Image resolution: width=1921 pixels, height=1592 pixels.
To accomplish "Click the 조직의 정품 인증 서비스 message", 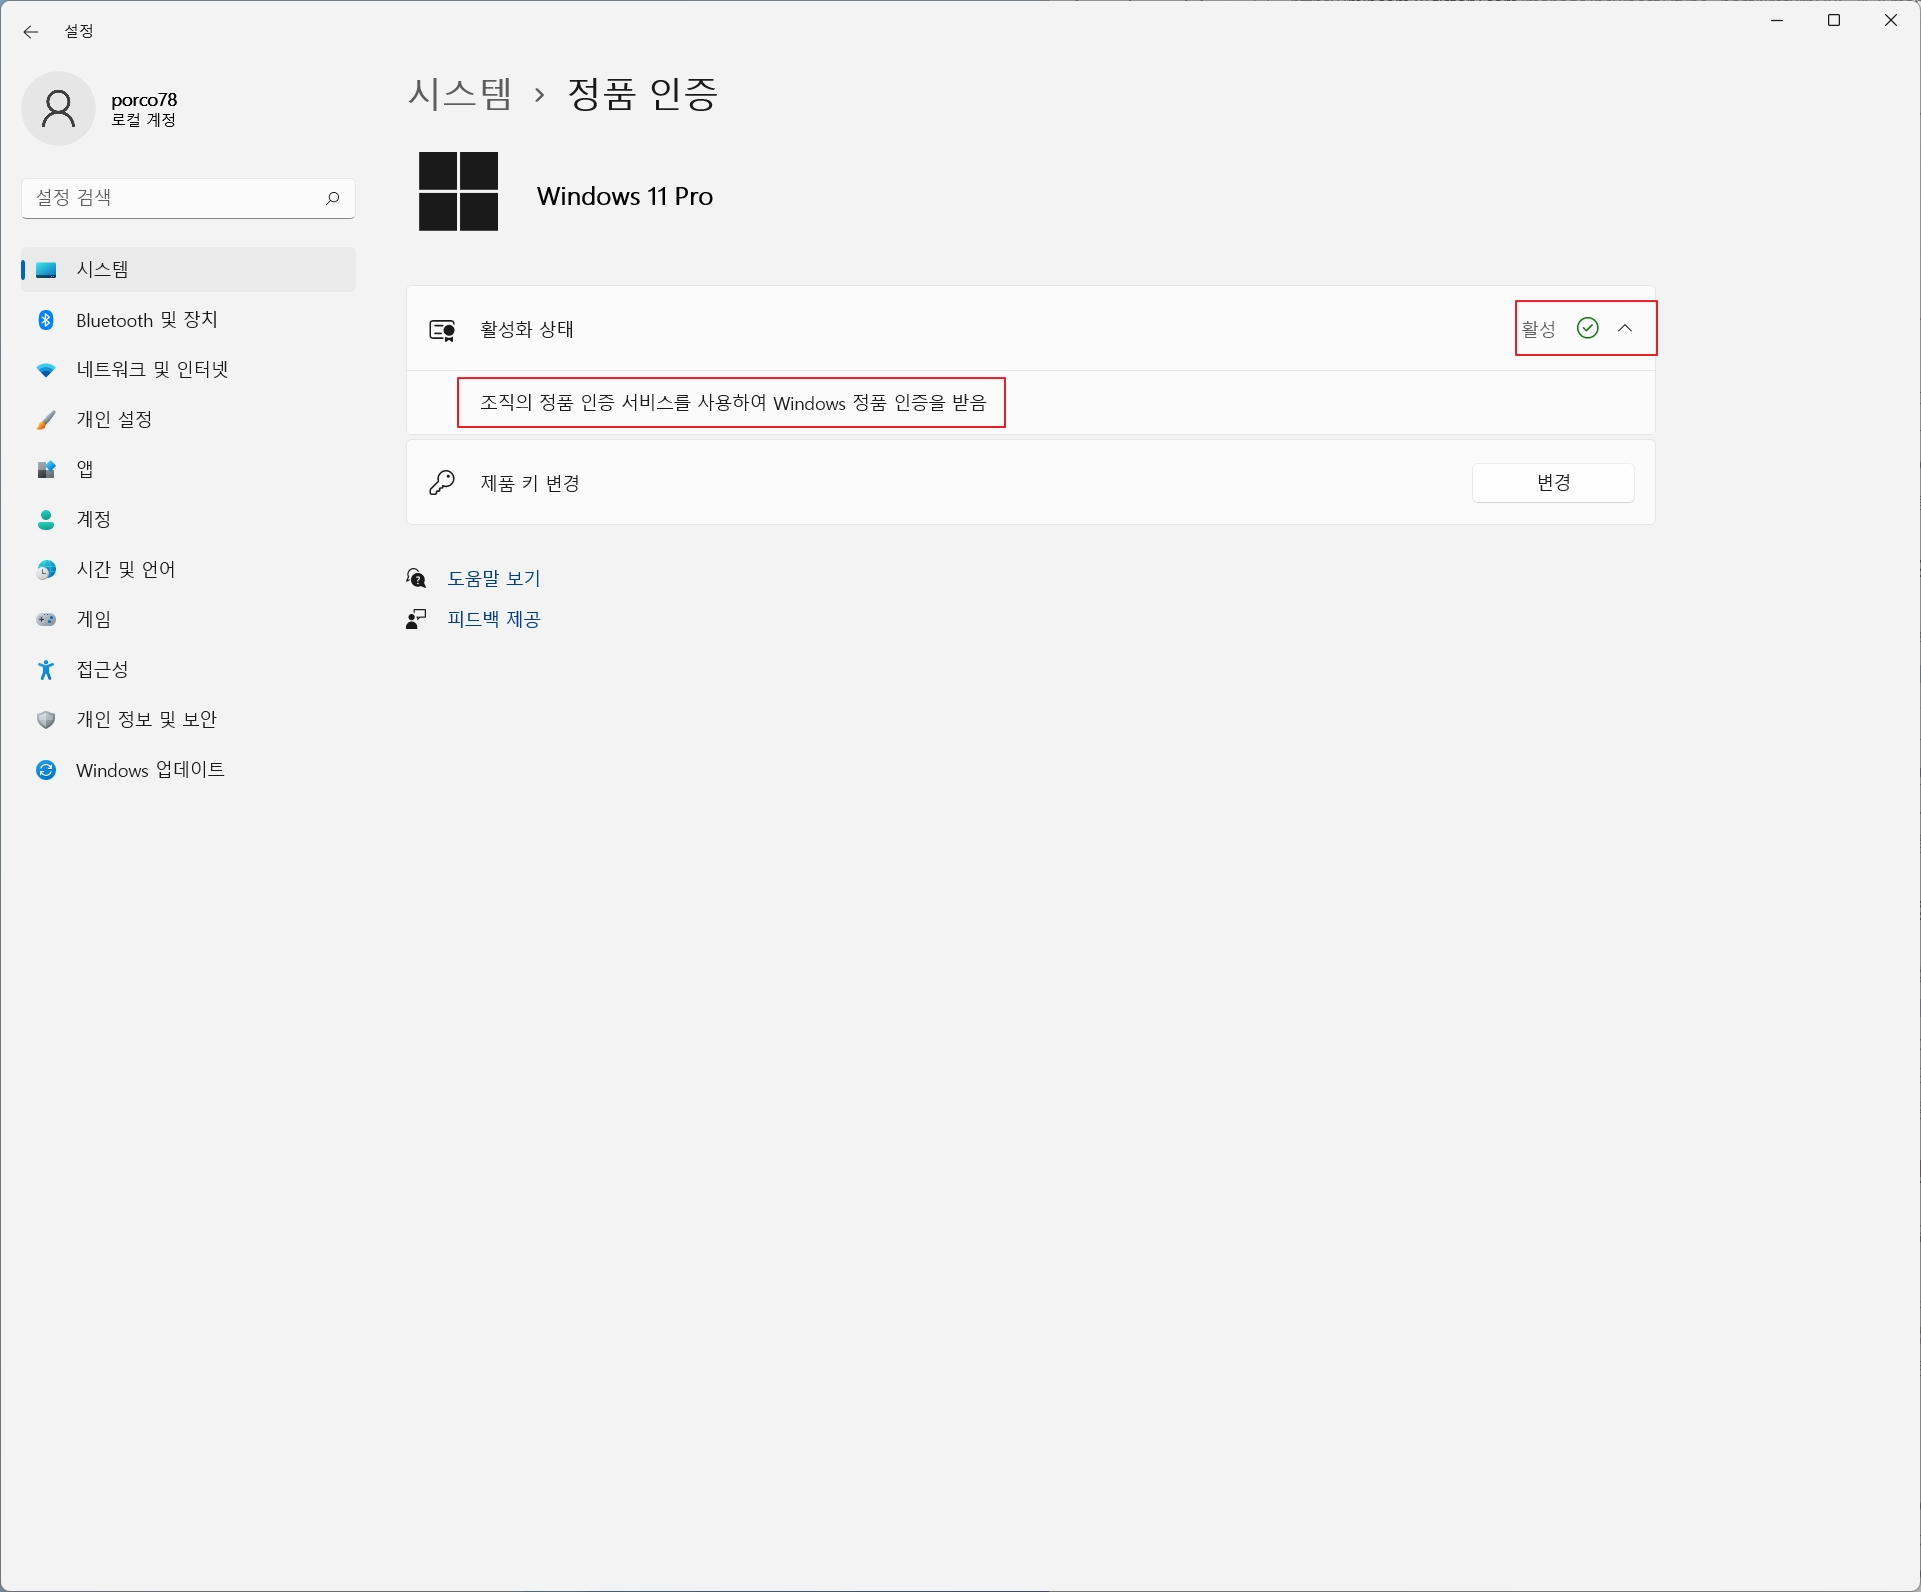I will point(733,403).
